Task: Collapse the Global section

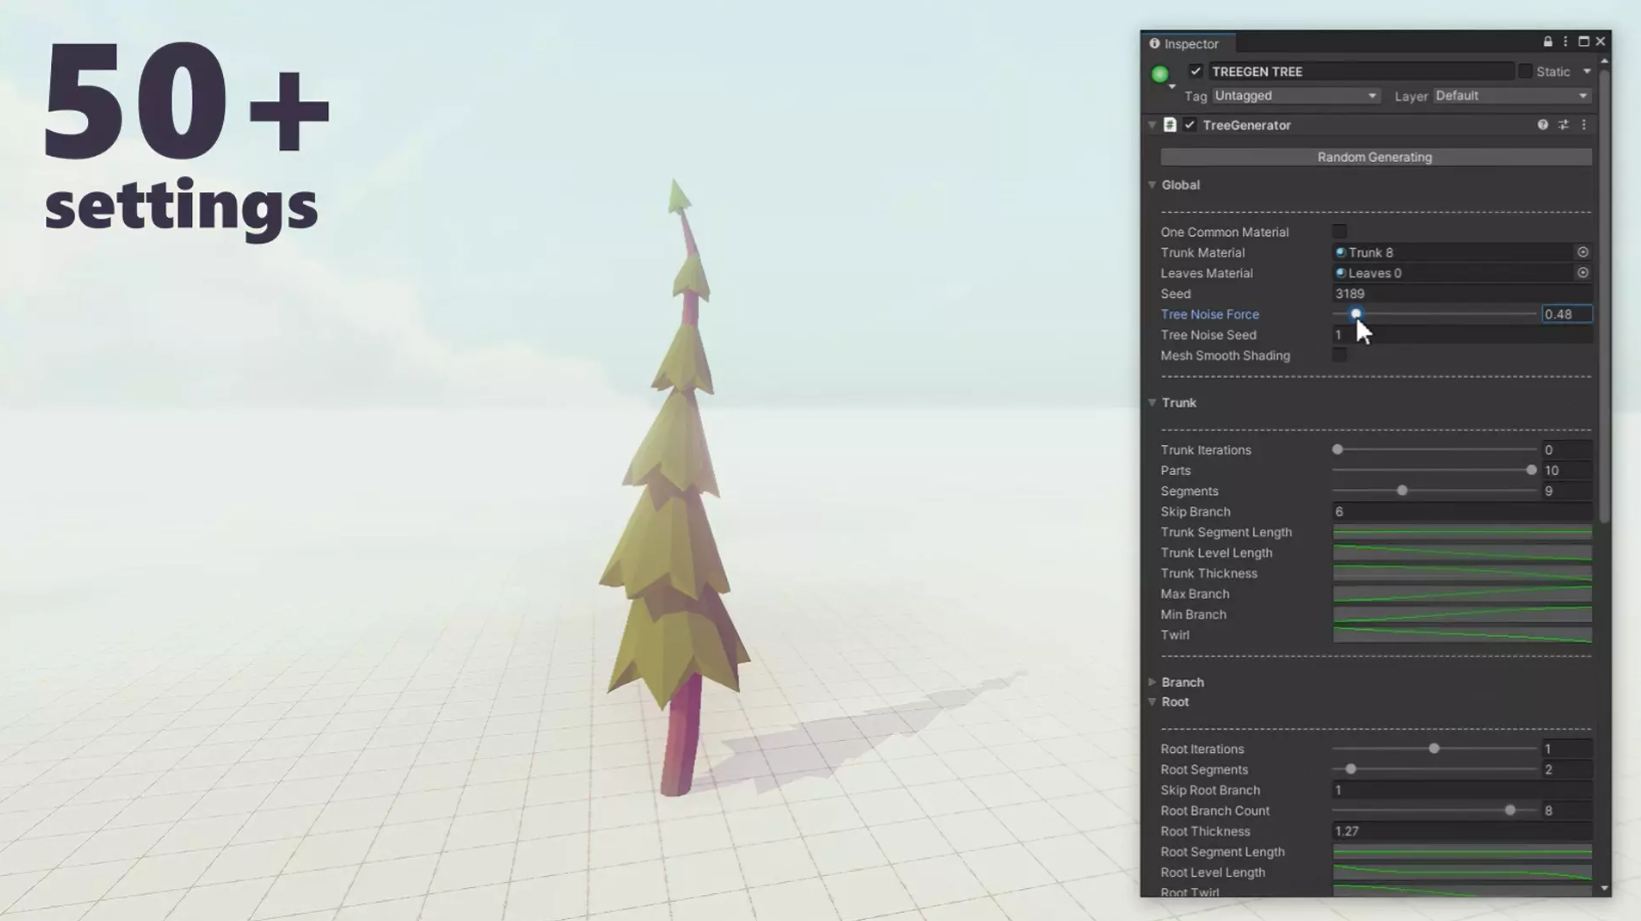Action: [x=1152, y=185]
